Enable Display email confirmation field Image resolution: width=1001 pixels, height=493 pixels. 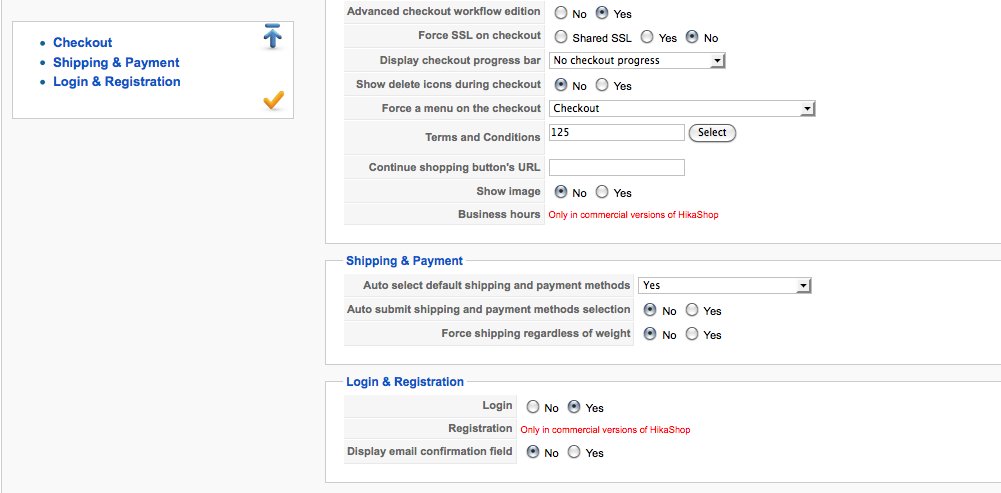pyautogui.click(x=574, y=452)
